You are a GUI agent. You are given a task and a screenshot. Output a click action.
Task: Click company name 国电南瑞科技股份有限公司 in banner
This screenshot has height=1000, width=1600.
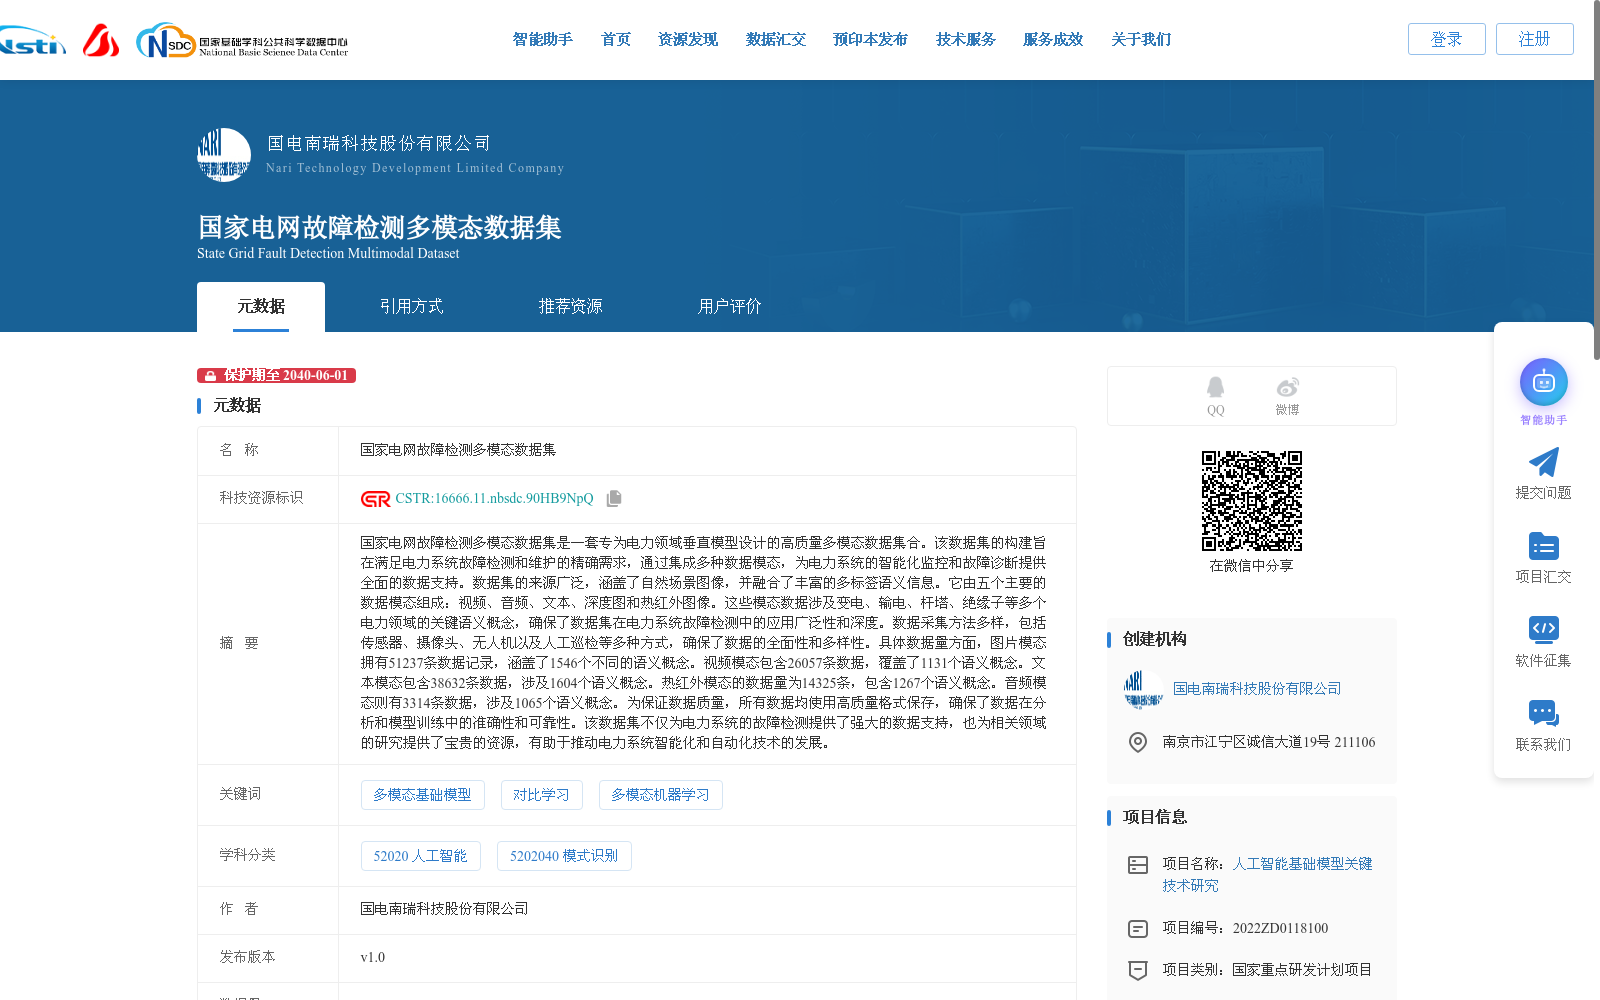pyautogui.click(x=378, y=143)
